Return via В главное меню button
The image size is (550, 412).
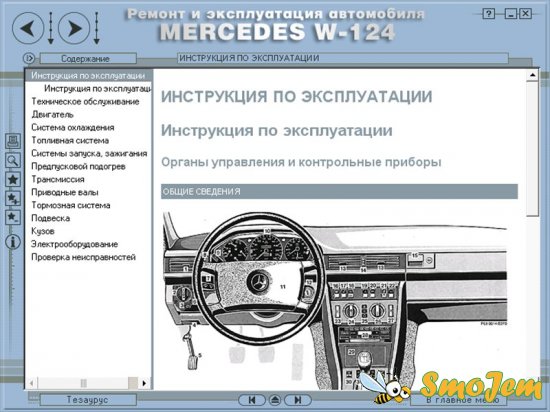(459, 400)
